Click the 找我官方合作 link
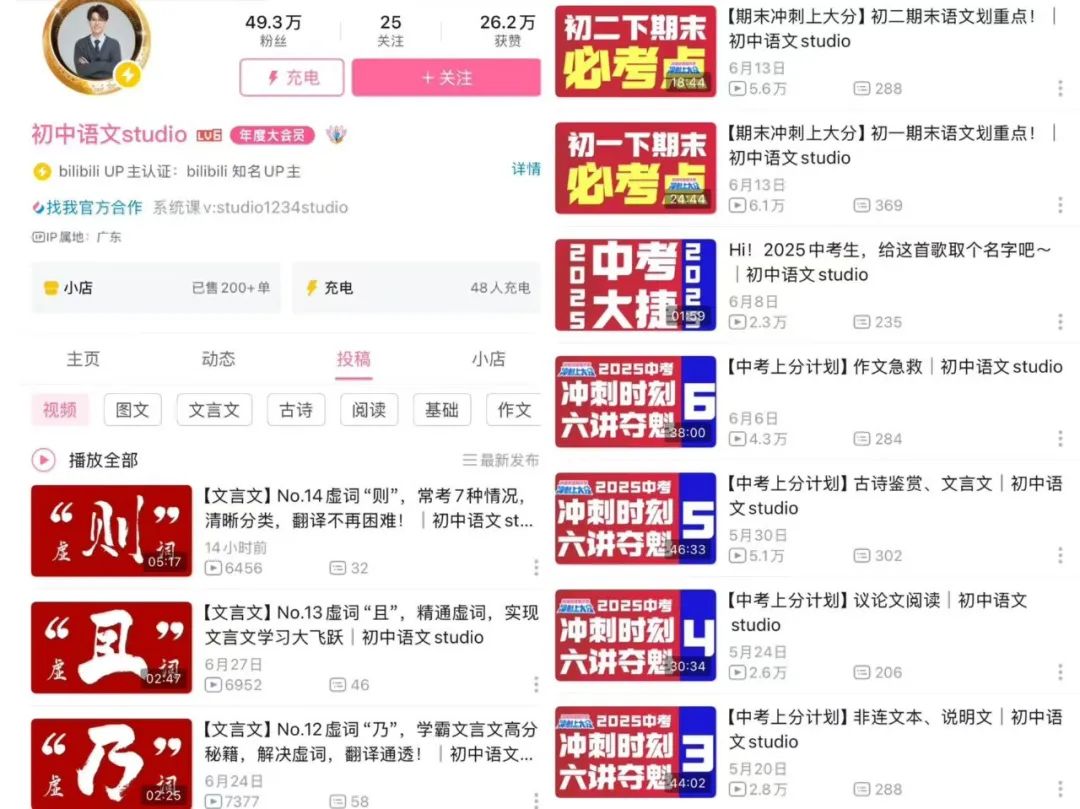Screen dimensions: 1080x809 click(x=87, y=207)
